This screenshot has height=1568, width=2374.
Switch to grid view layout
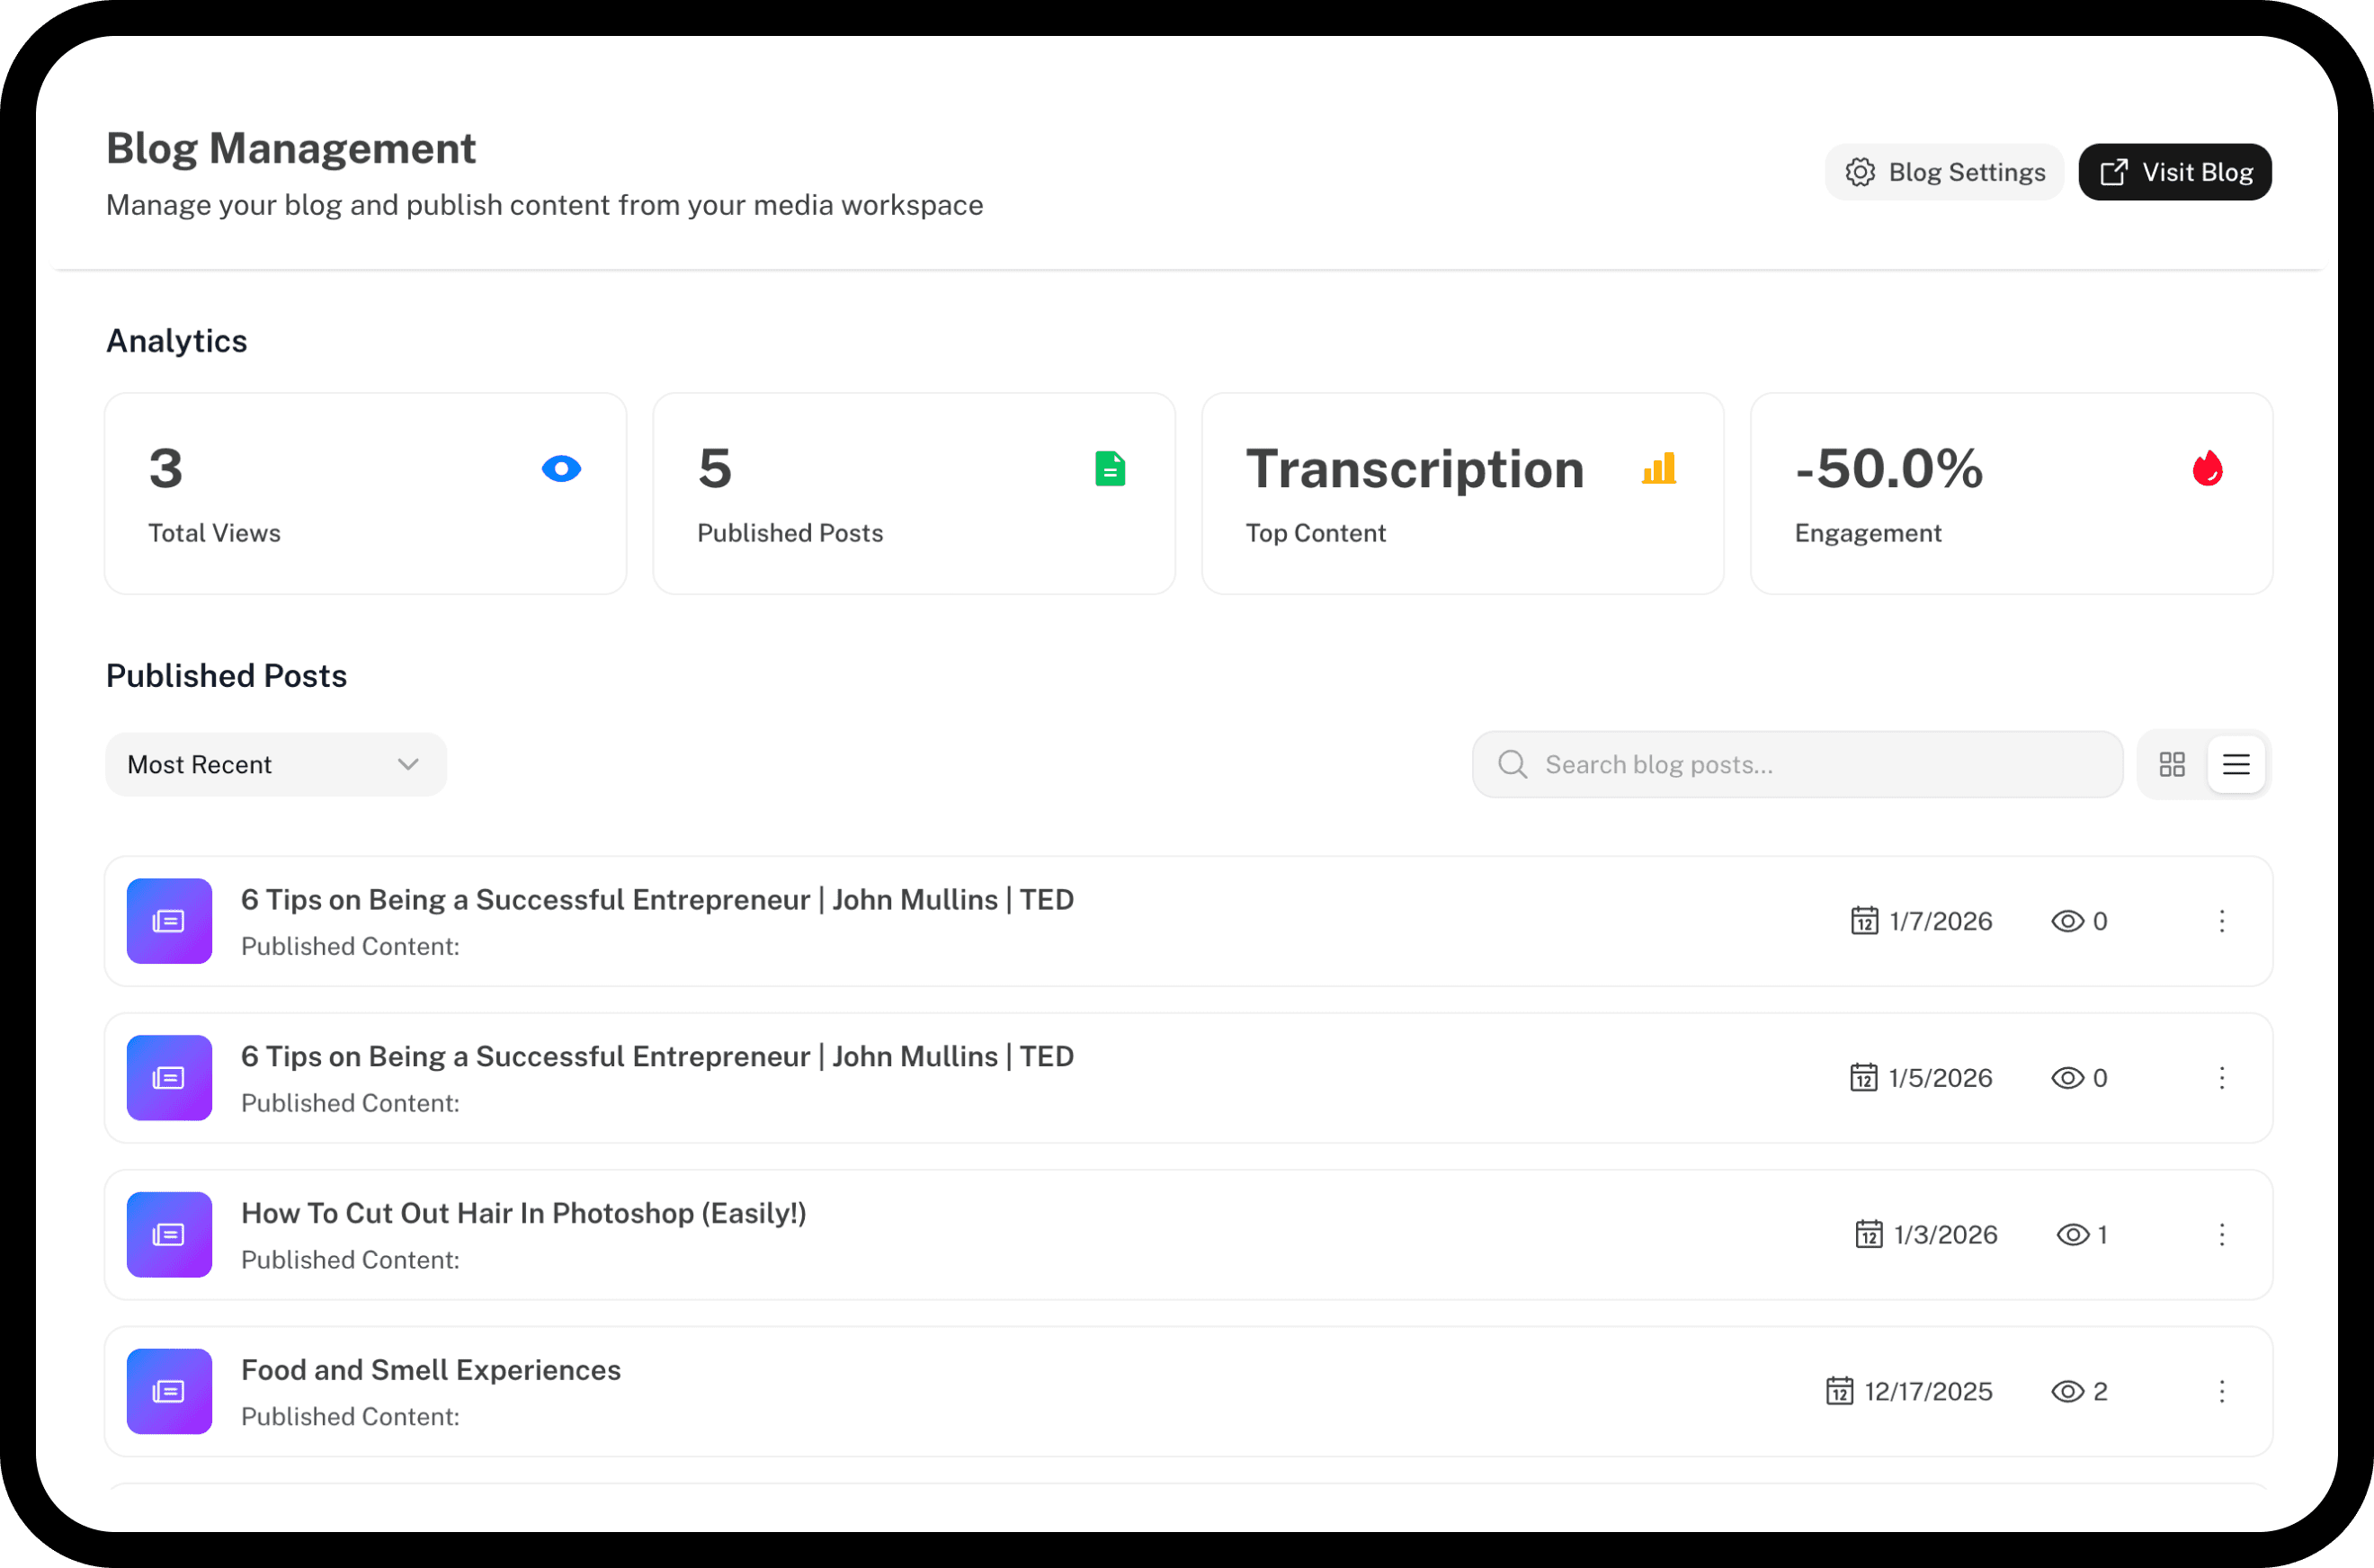(2172, 765)
